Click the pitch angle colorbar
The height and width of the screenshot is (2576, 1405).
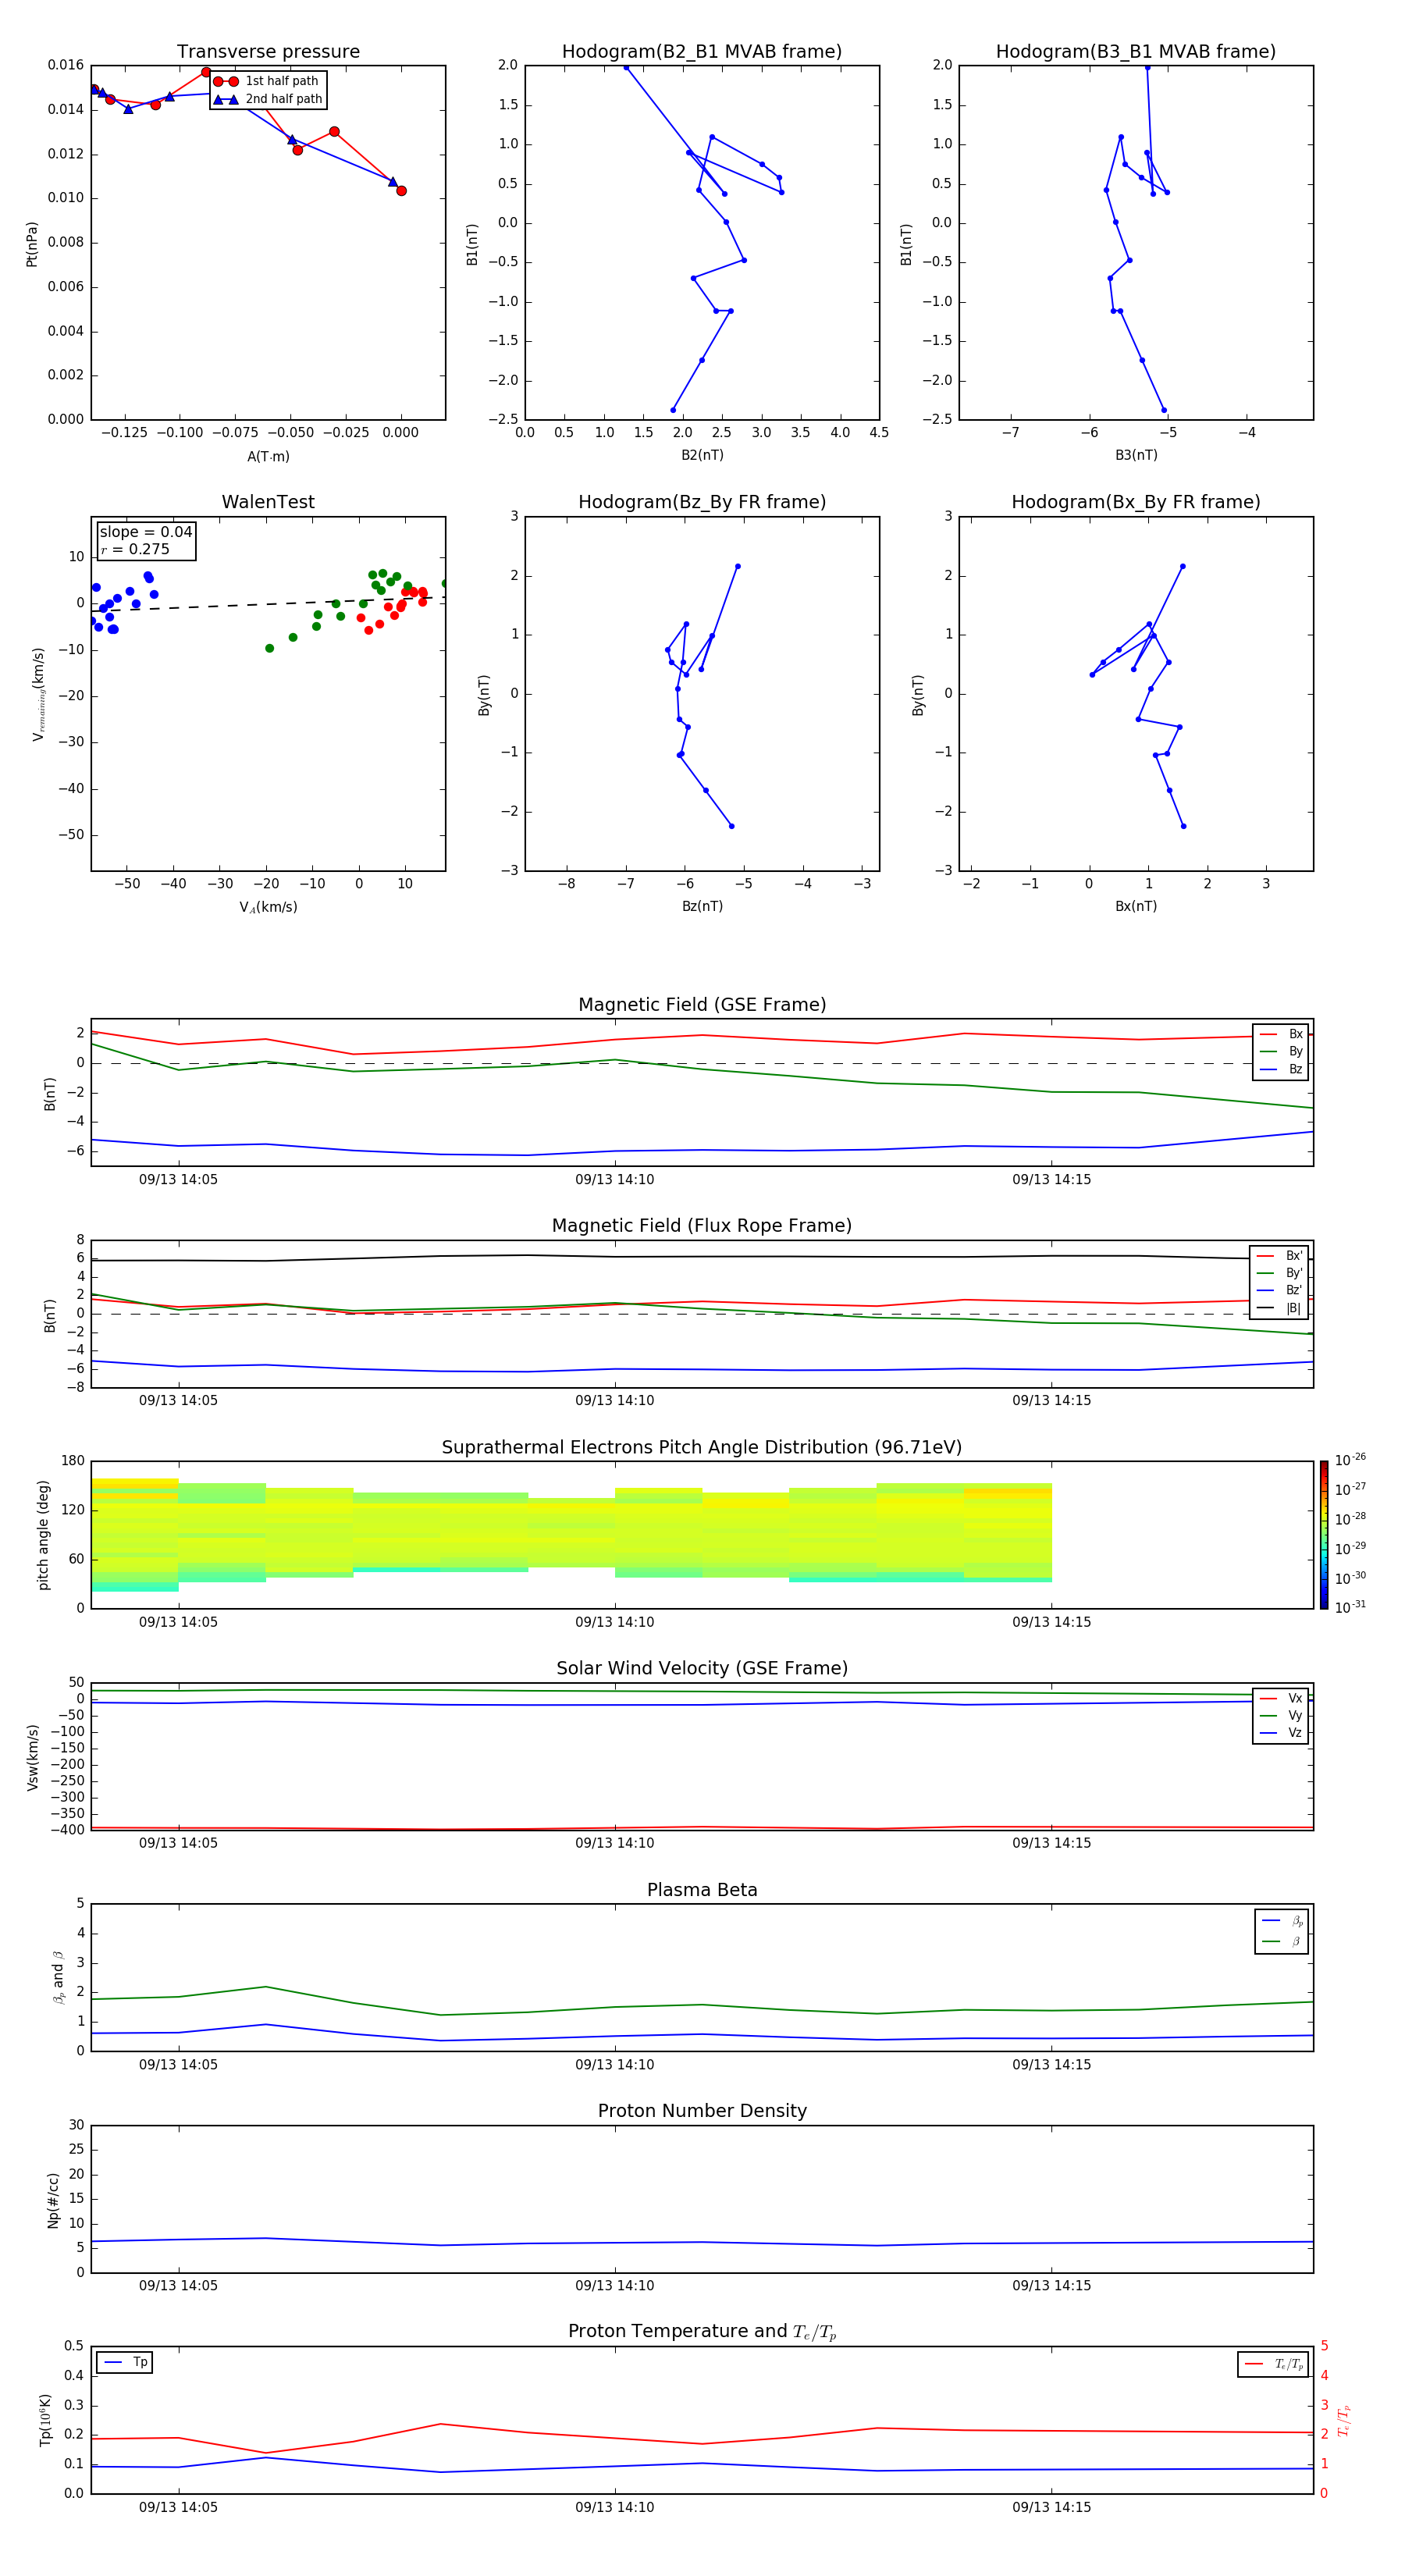[x=1324, y=1535]
